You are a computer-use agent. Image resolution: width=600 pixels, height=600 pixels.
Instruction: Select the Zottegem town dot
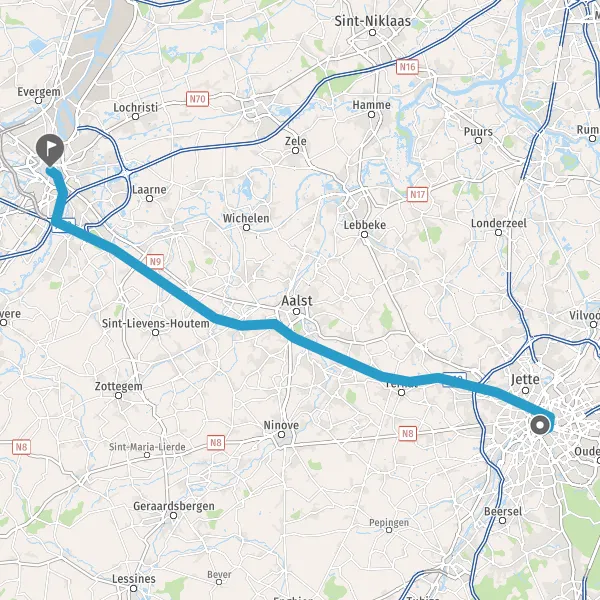click(x=119, y=395)
